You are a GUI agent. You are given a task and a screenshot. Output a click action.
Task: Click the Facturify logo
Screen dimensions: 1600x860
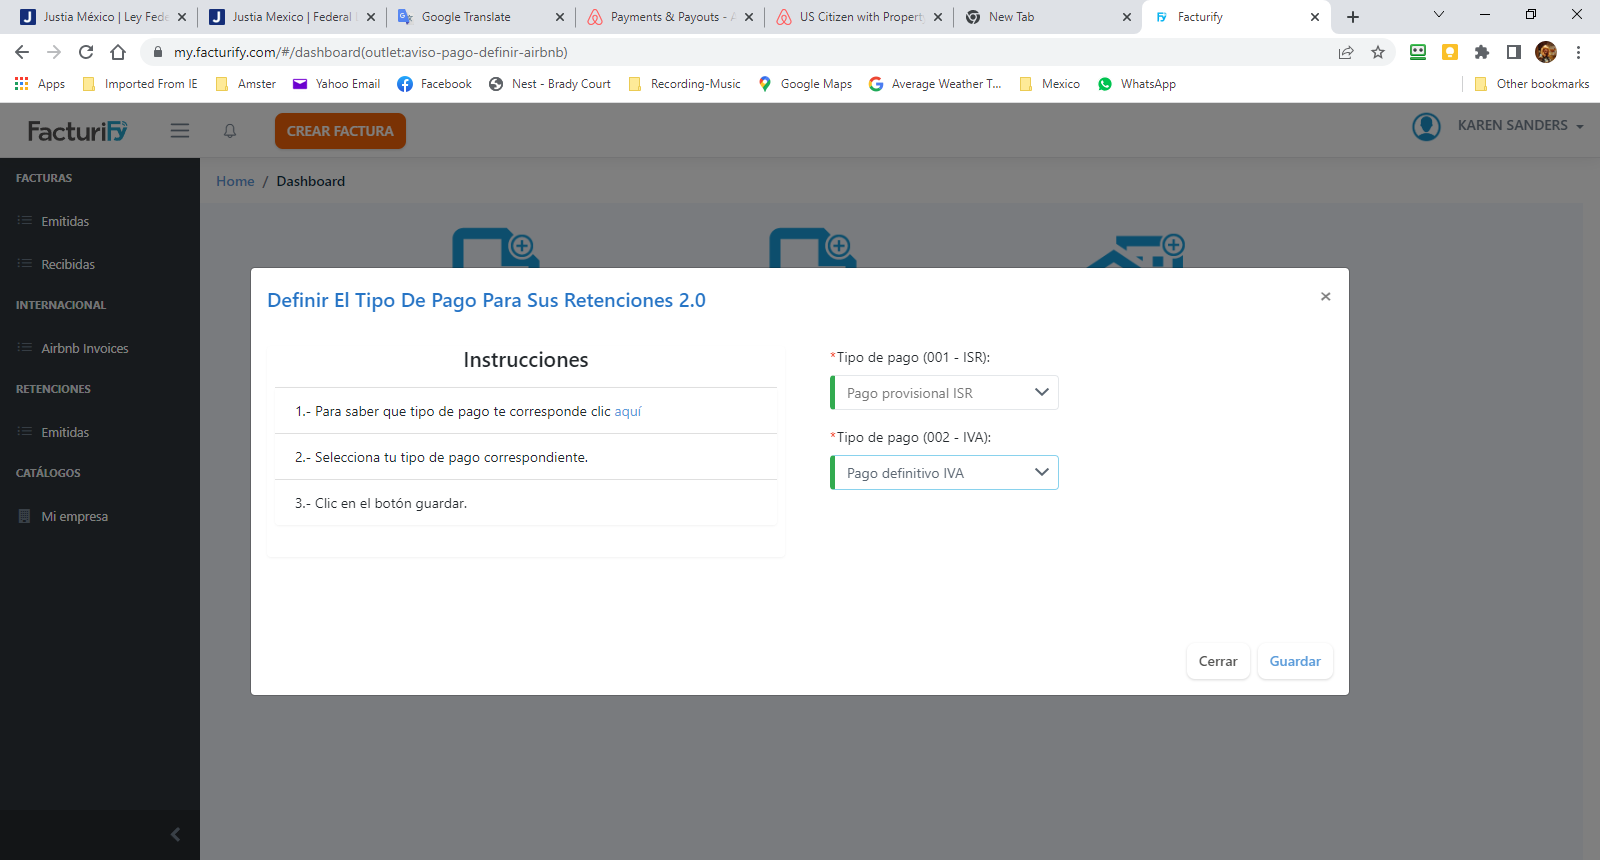(78, 131)
